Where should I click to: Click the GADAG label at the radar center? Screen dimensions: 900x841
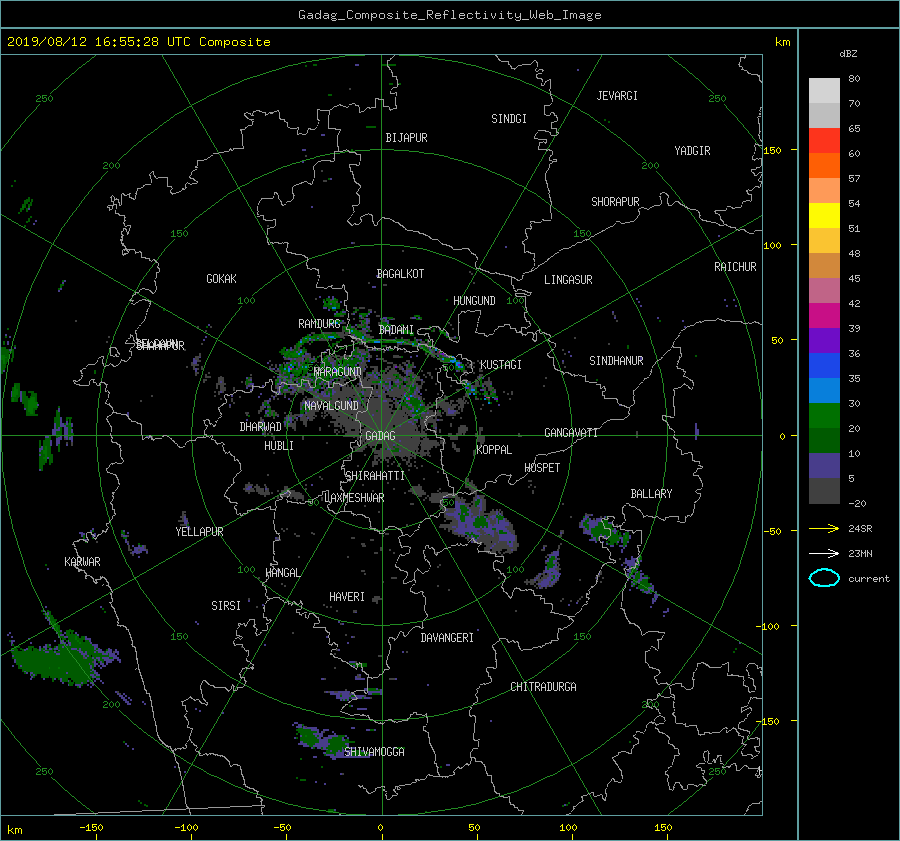click(380, 436)
